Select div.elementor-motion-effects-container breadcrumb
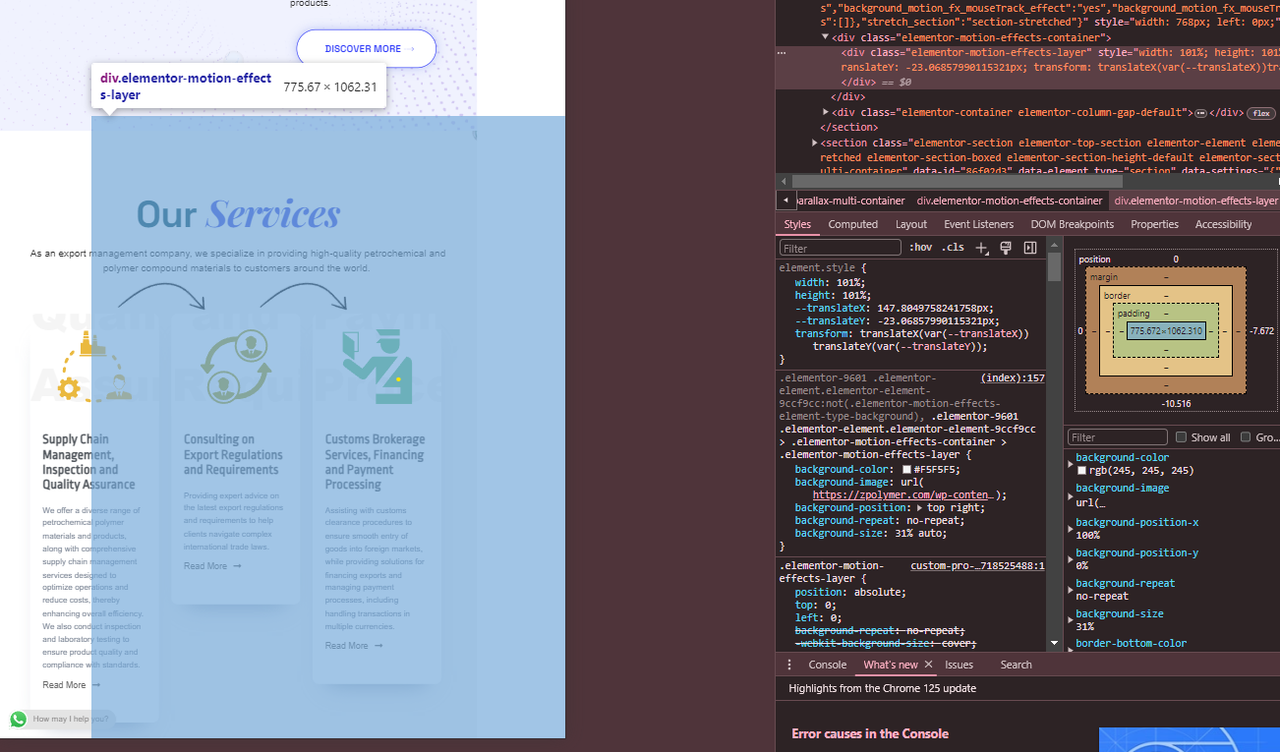This screenshot has height=752, width=1280. click(x=1009, y=201)
